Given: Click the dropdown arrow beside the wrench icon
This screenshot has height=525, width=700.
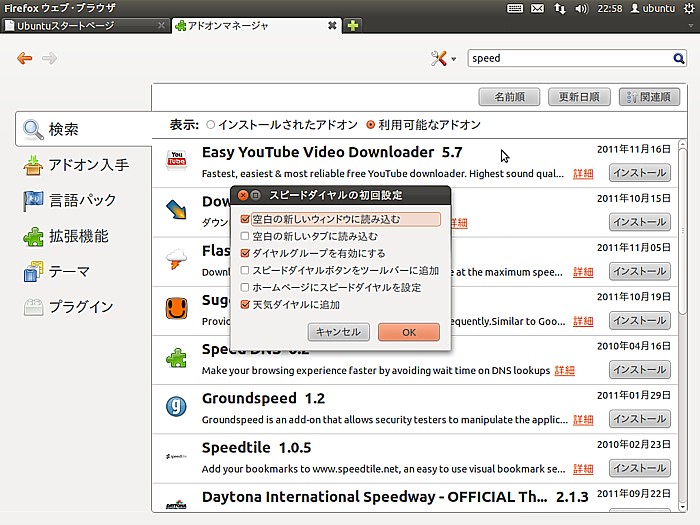Looking at the screenshot, I should 454,59.
